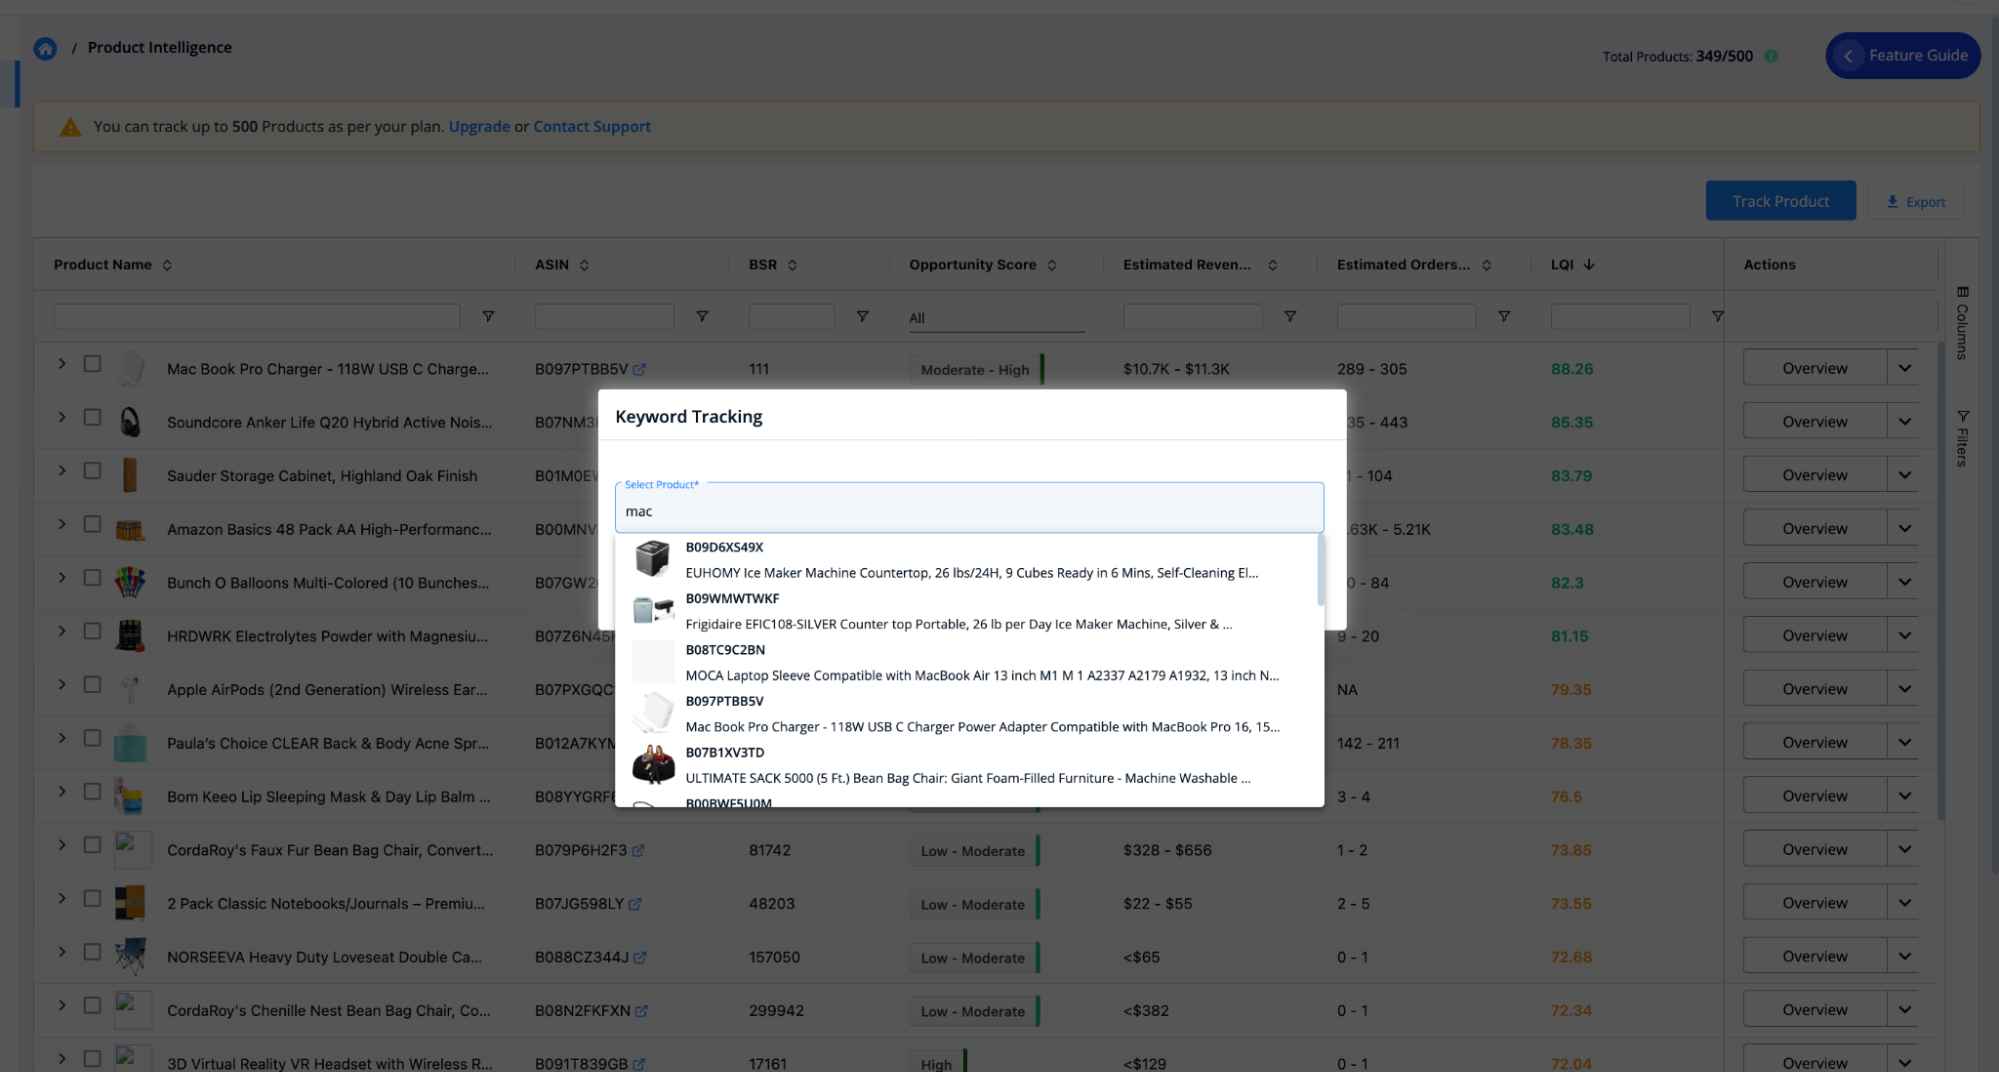Open the Columns side panel tab
This screenshot has width=1999, height=1072.
pos(1962,323)
